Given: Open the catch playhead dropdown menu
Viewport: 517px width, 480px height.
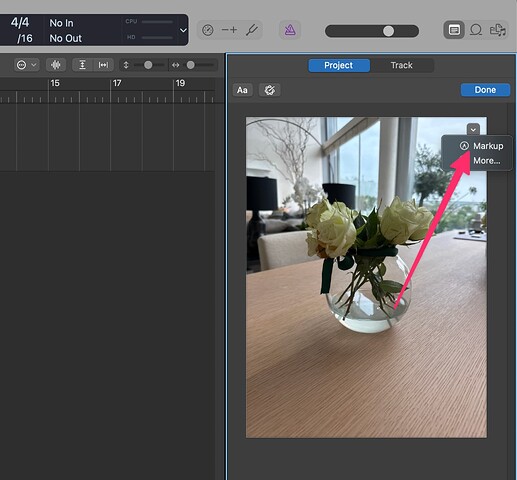Looking at the screenshot, I should [27, 65].
